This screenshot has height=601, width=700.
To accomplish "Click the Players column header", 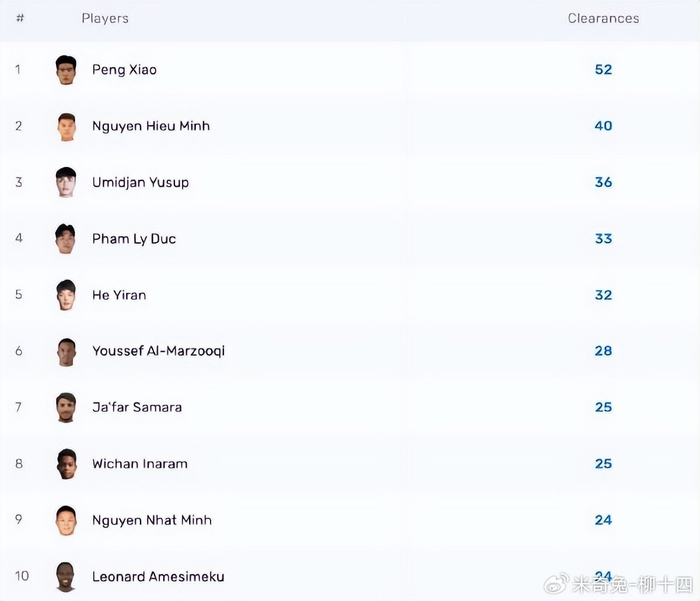I will tap(105, 18).
